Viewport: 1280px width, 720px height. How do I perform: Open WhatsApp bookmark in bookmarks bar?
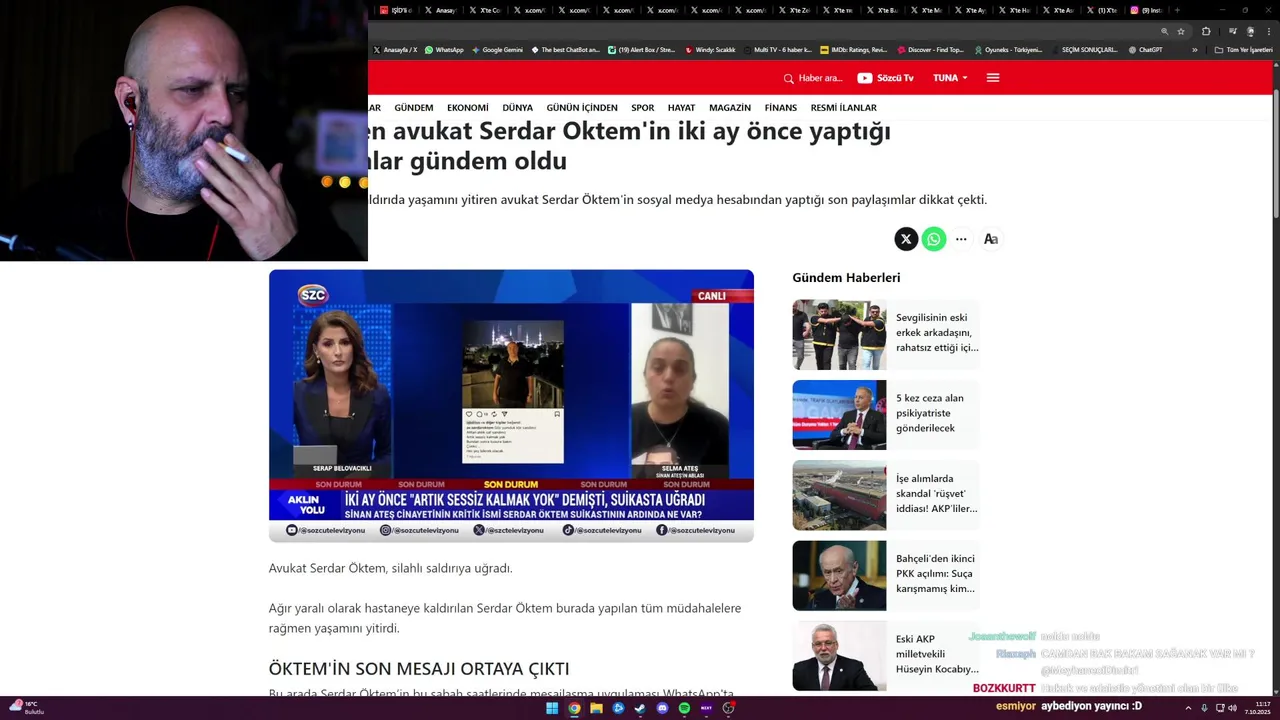click(x=444, y=49)
